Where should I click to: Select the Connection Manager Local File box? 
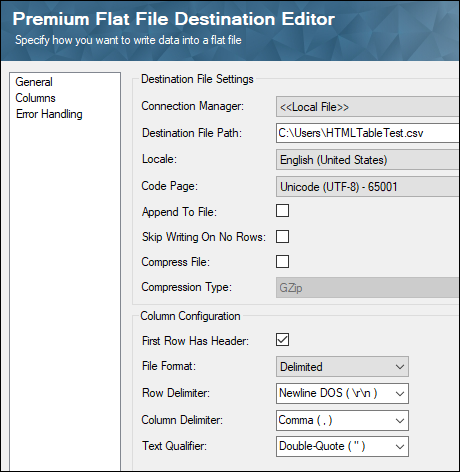point(368,107)
